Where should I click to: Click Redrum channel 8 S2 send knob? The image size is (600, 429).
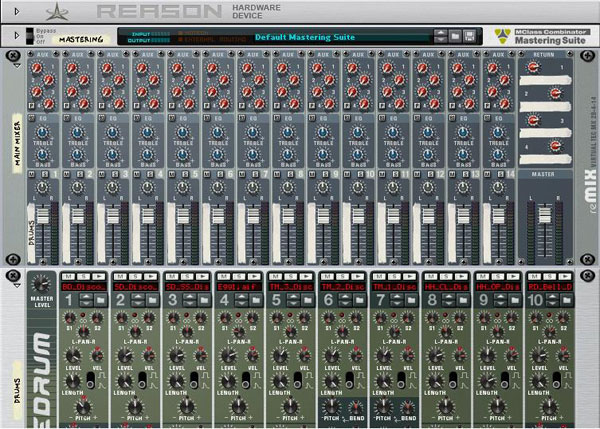(x=459, y=318)
